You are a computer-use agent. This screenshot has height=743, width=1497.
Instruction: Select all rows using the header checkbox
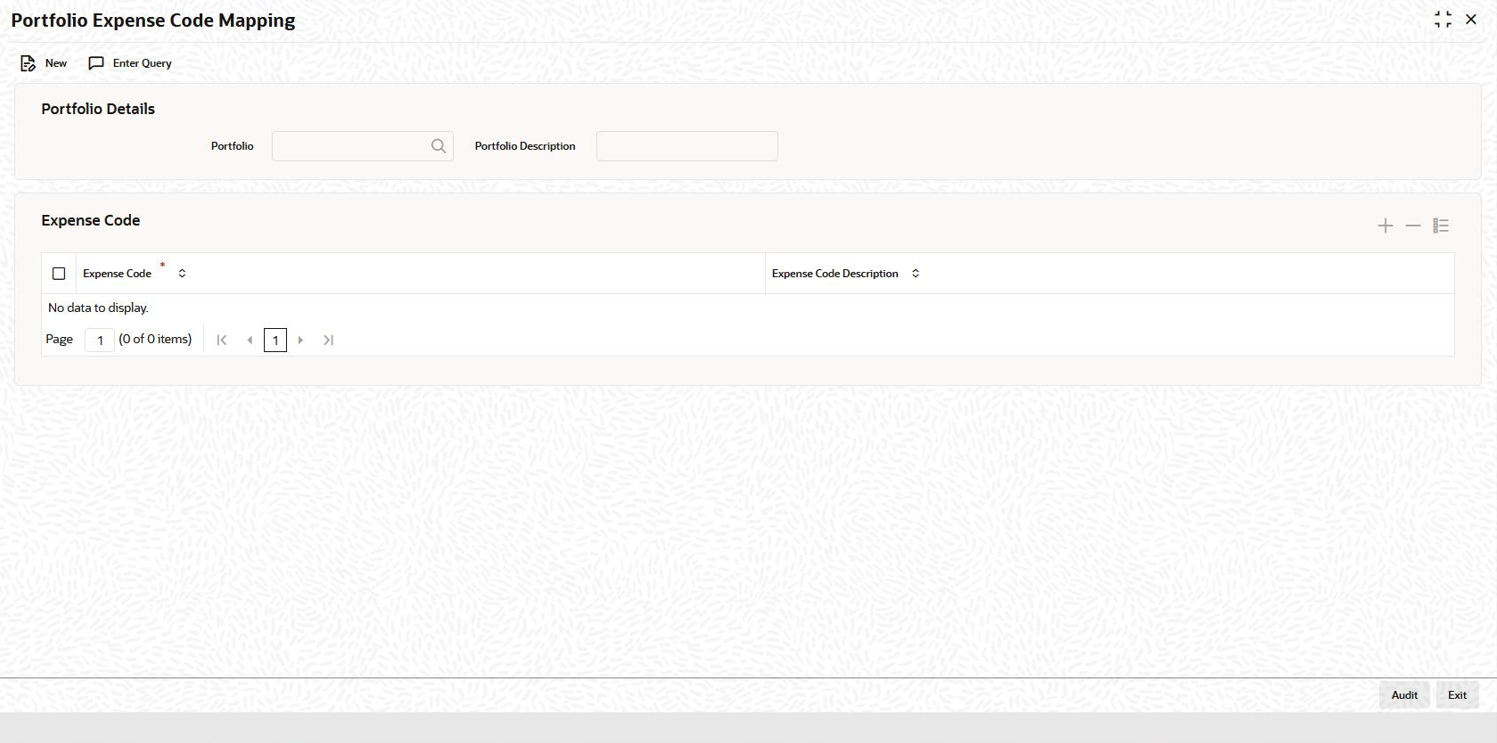click(x=58, y=273)
